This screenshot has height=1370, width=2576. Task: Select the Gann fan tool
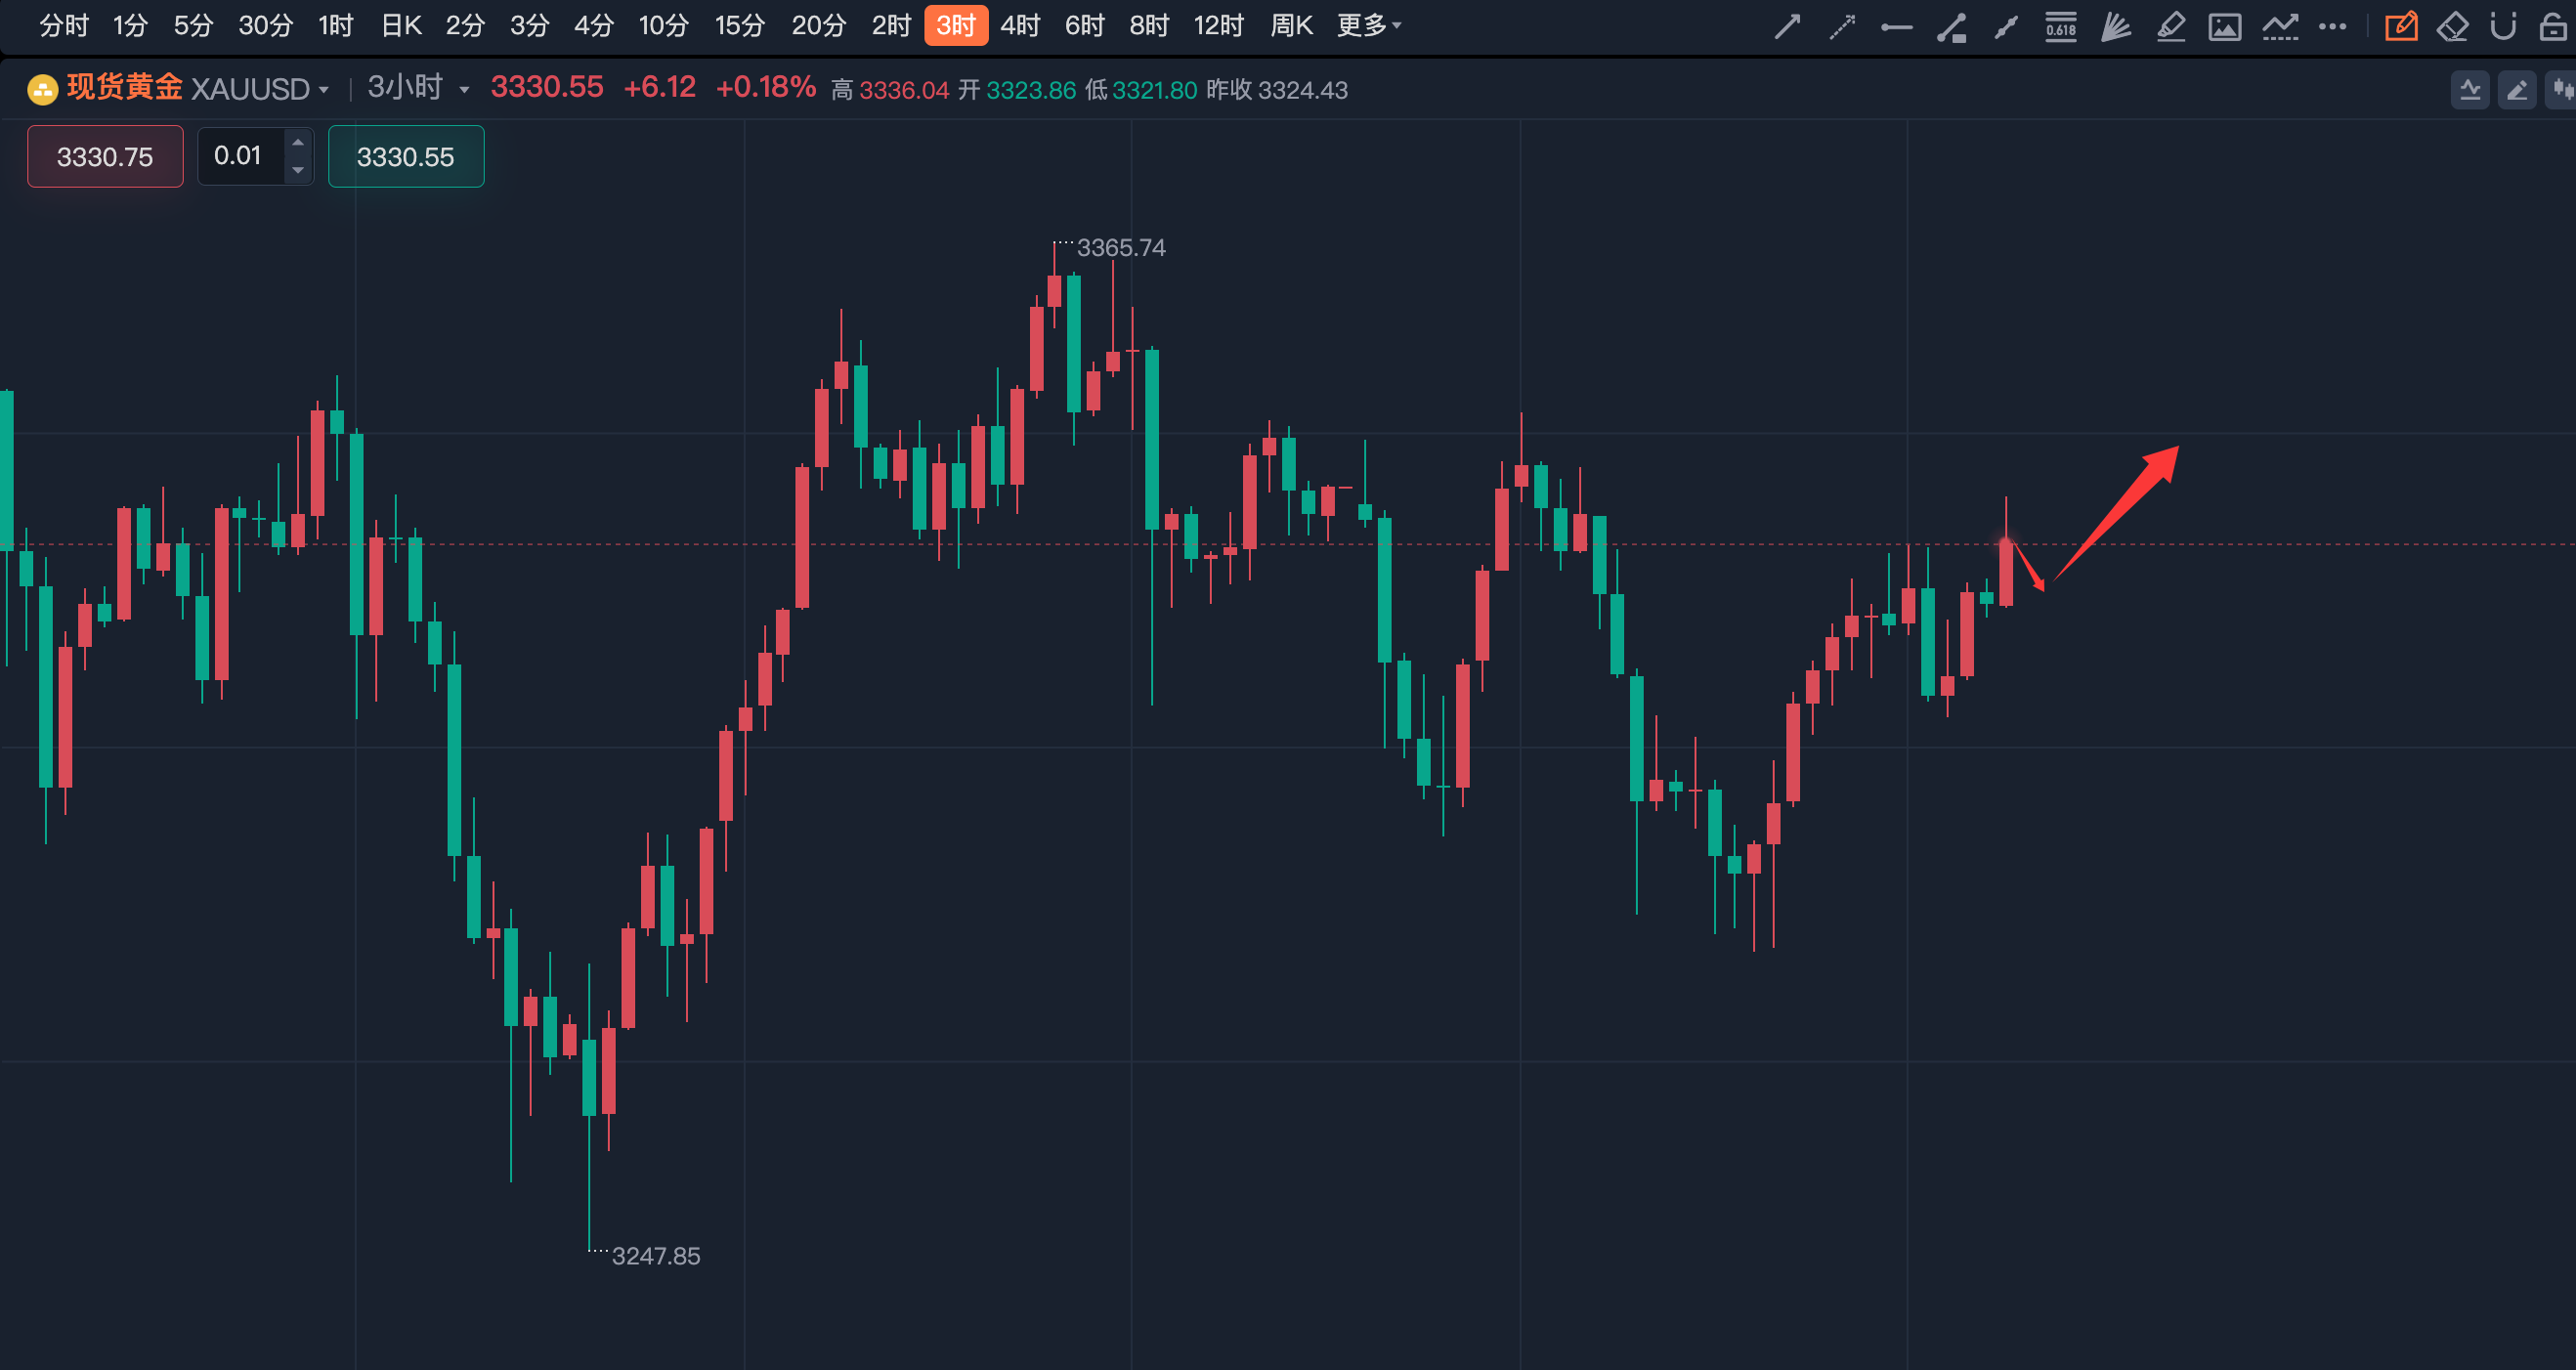(x=2115, y=26)
